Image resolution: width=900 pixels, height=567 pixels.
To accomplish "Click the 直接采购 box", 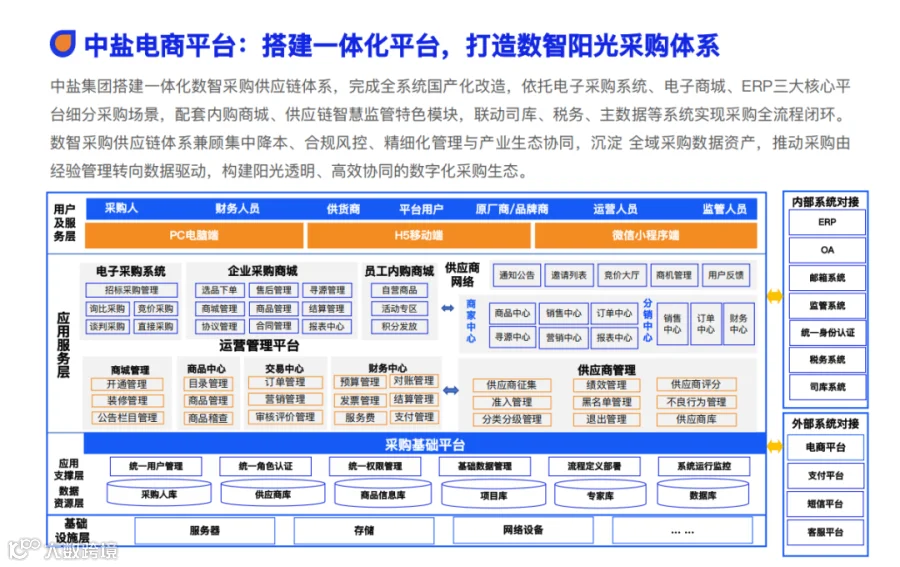I will point(156,327).
